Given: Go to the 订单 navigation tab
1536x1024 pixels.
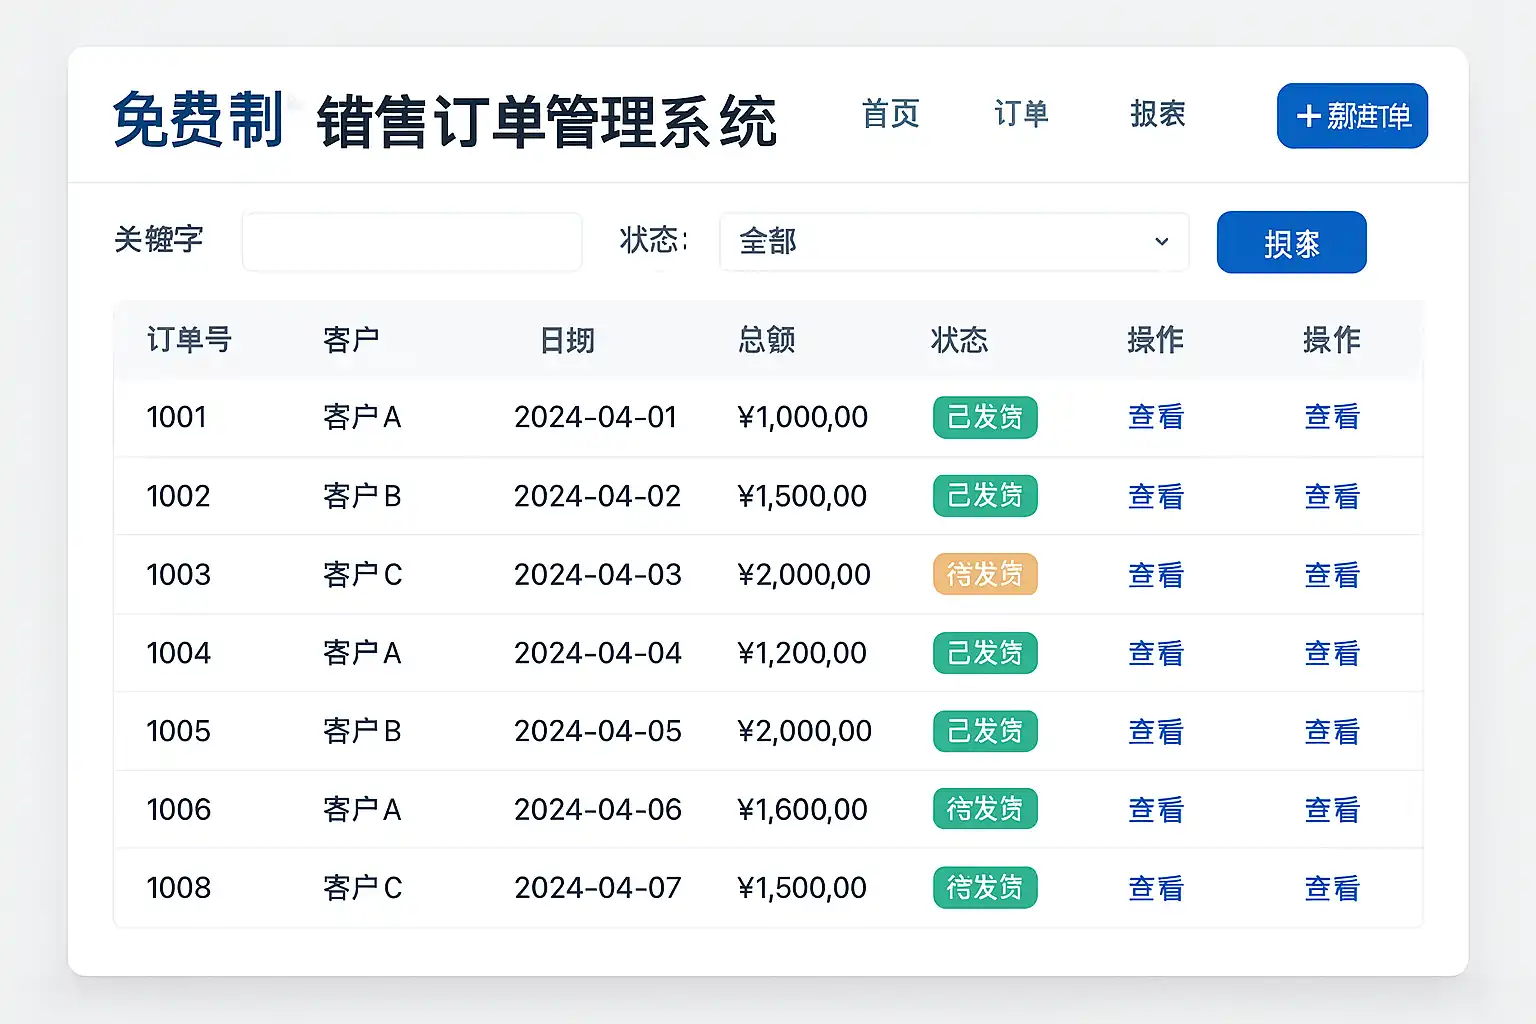Looking at the screenshot, I should 1021,114.
